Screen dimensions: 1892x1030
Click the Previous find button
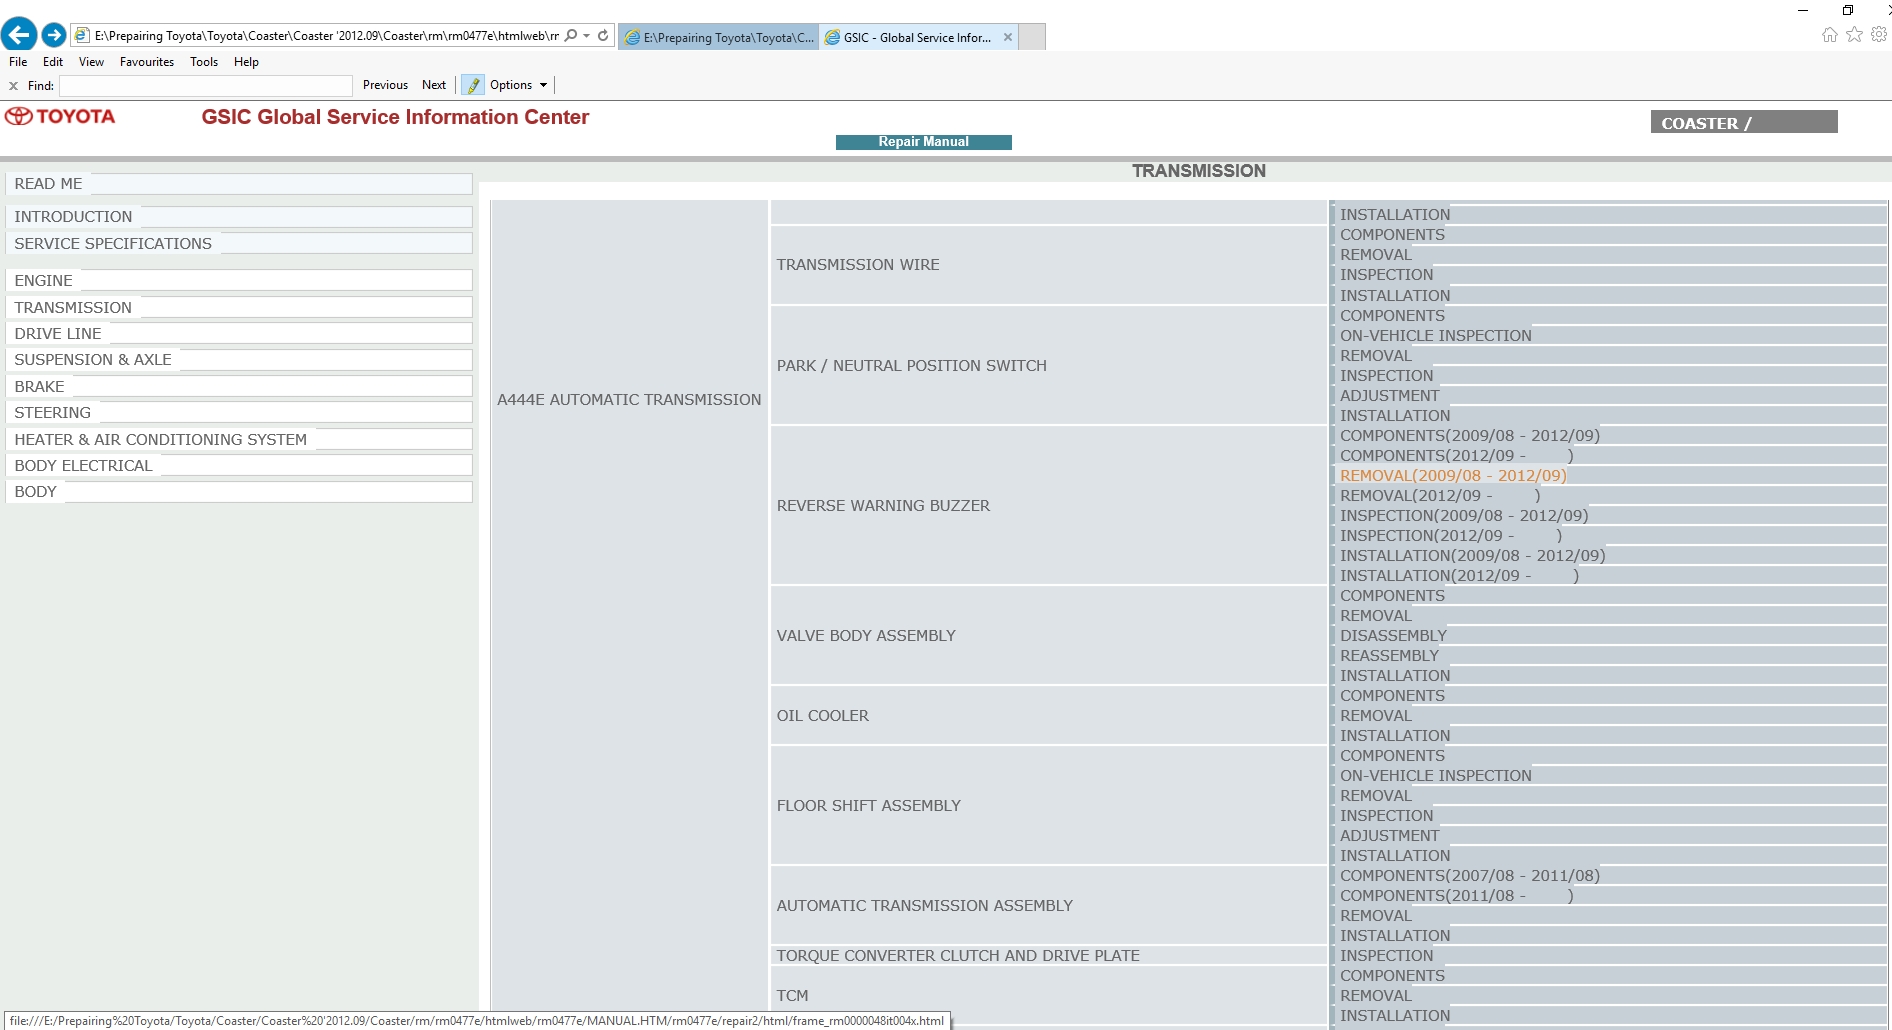click(x=385, y=85)
